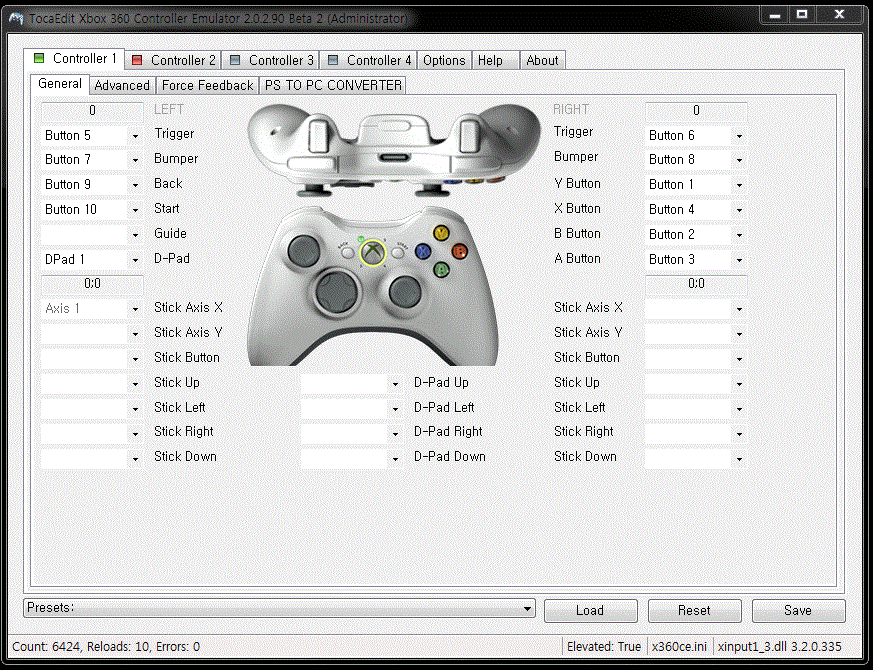Viewport: 873px width, 670px height.
Task: Click the gray Controller 4 status icon
Action: 333,60
